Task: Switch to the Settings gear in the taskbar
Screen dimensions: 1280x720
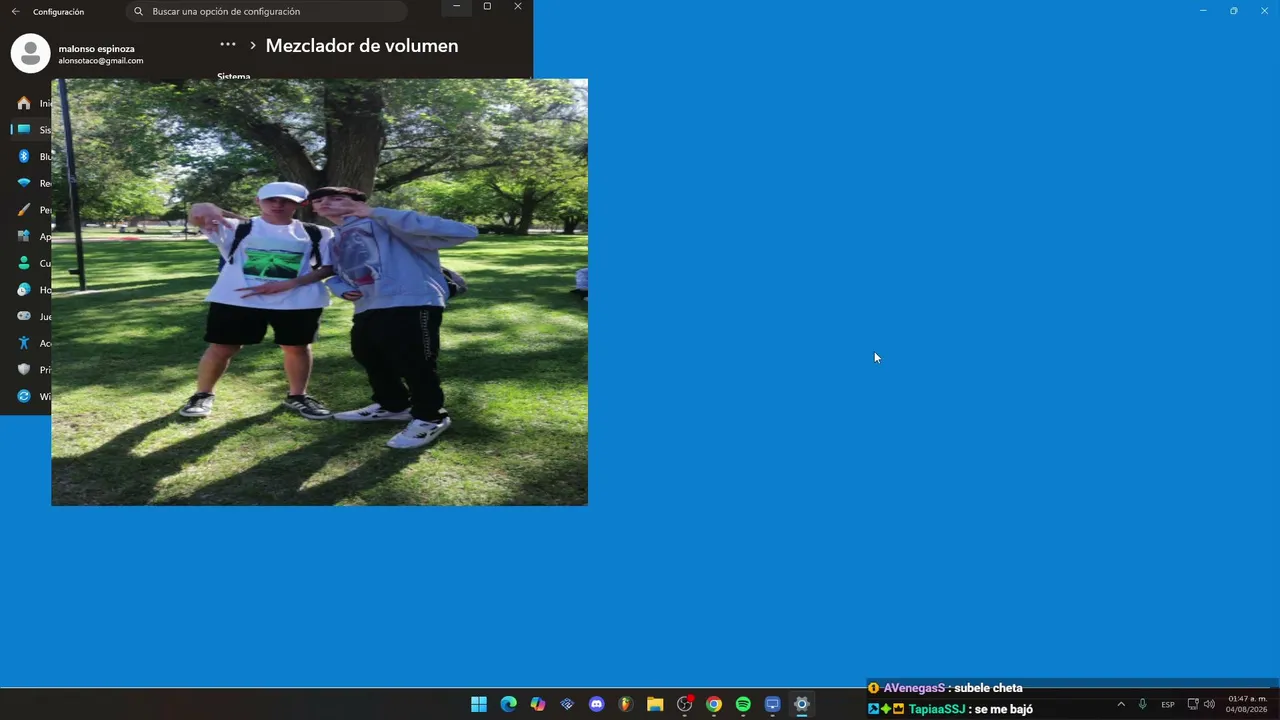Action: point(801,704)
